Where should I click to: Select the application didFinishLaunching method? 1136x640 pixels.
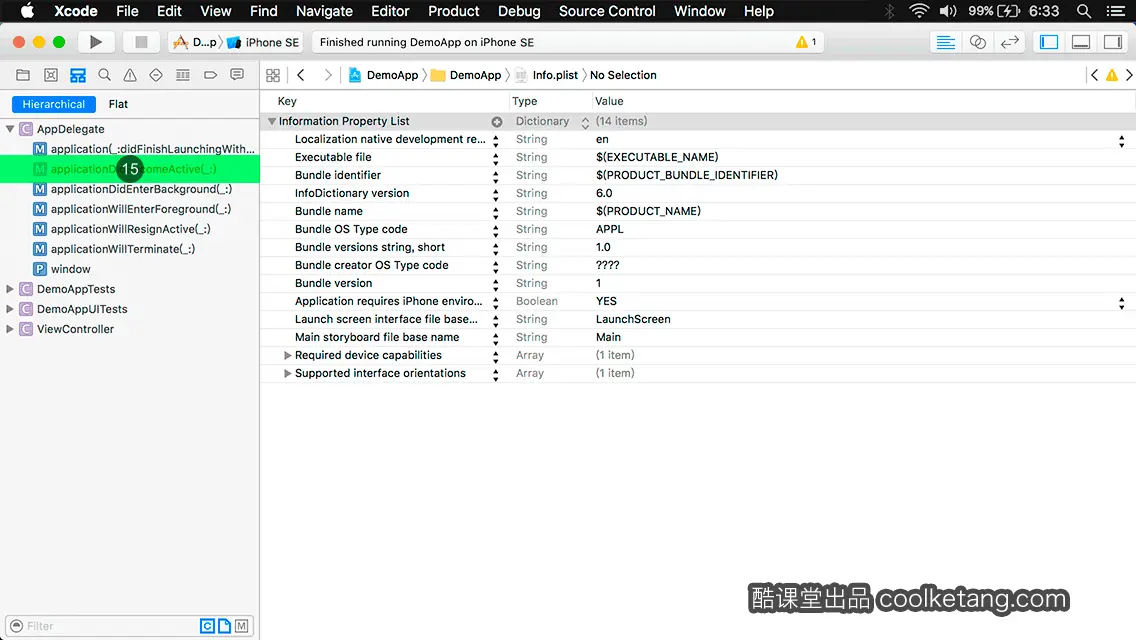(152, 149)
